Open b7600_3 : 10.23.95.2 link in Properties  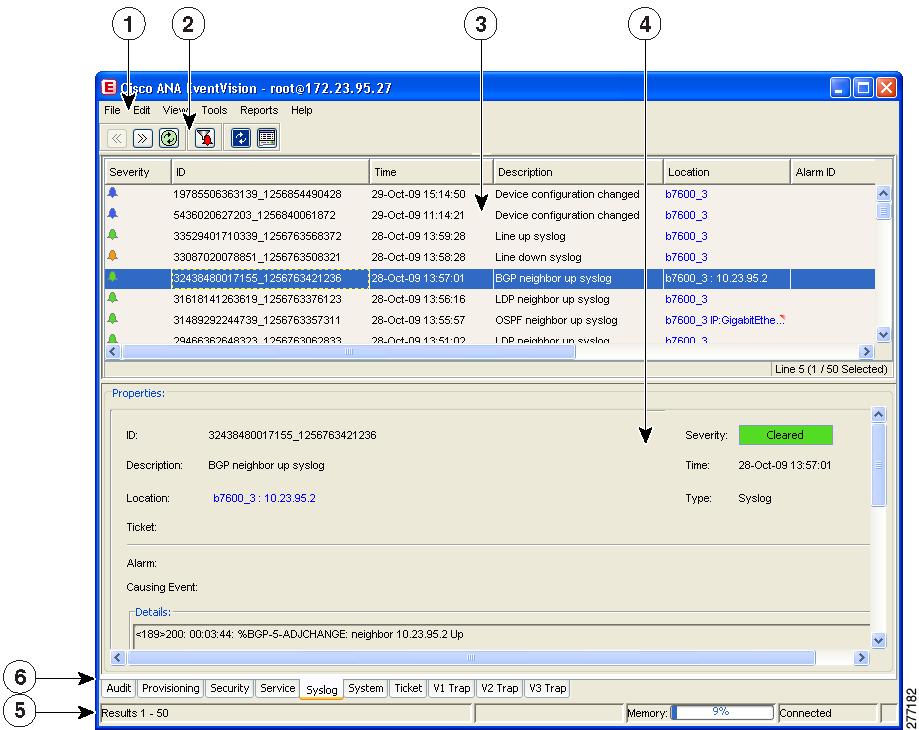[264, 498]
